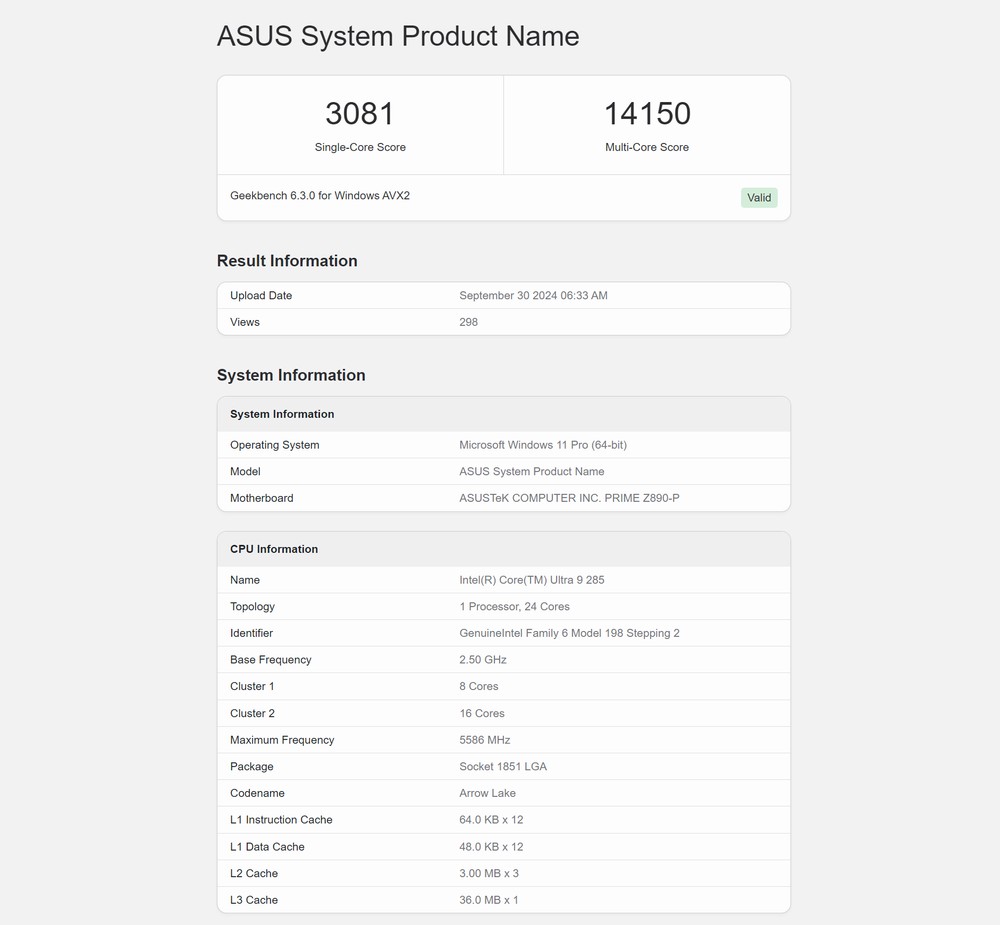Click the L1 Instruction Cache label
The height and width of the screenshot is (925, 1000).
281,820
